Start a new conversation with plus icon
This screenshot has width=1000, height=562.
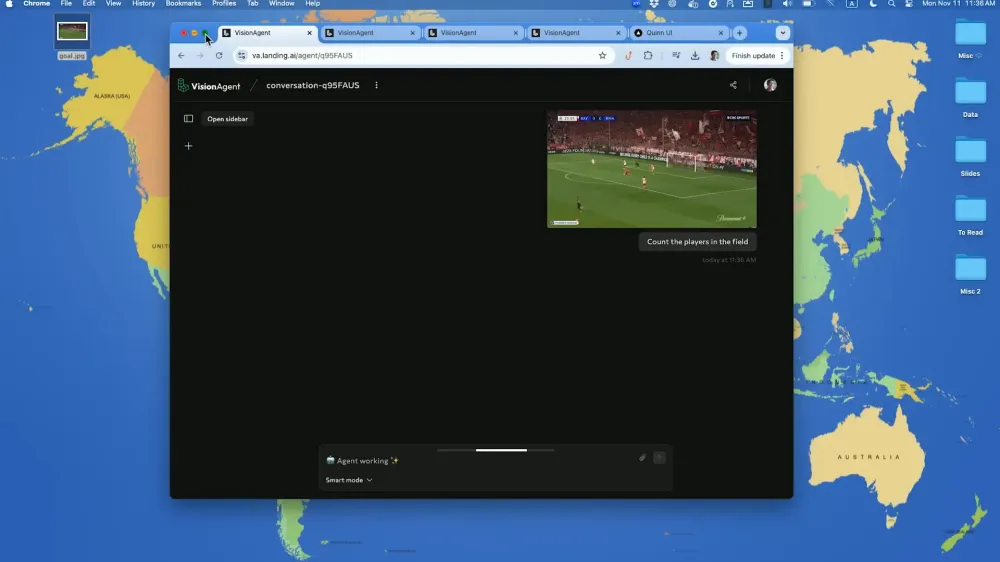(188, 146)
